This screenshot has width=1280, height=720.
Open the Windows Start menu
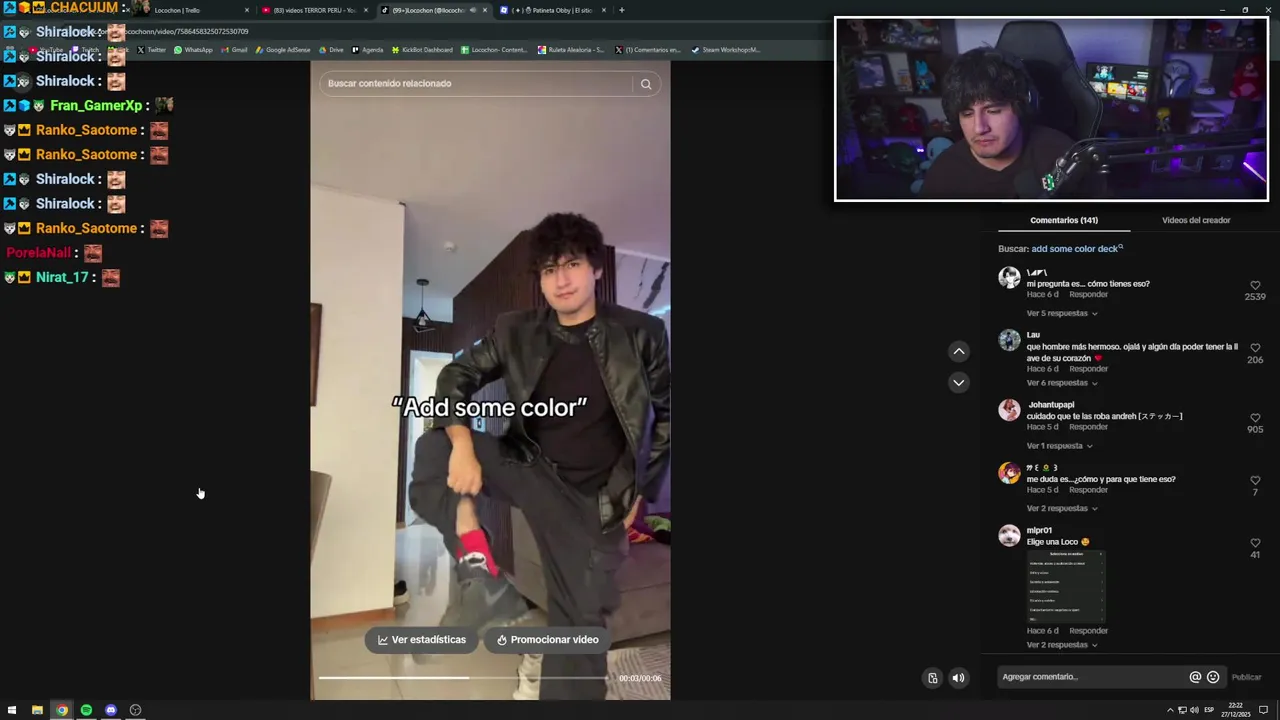[x=12, y=710]
